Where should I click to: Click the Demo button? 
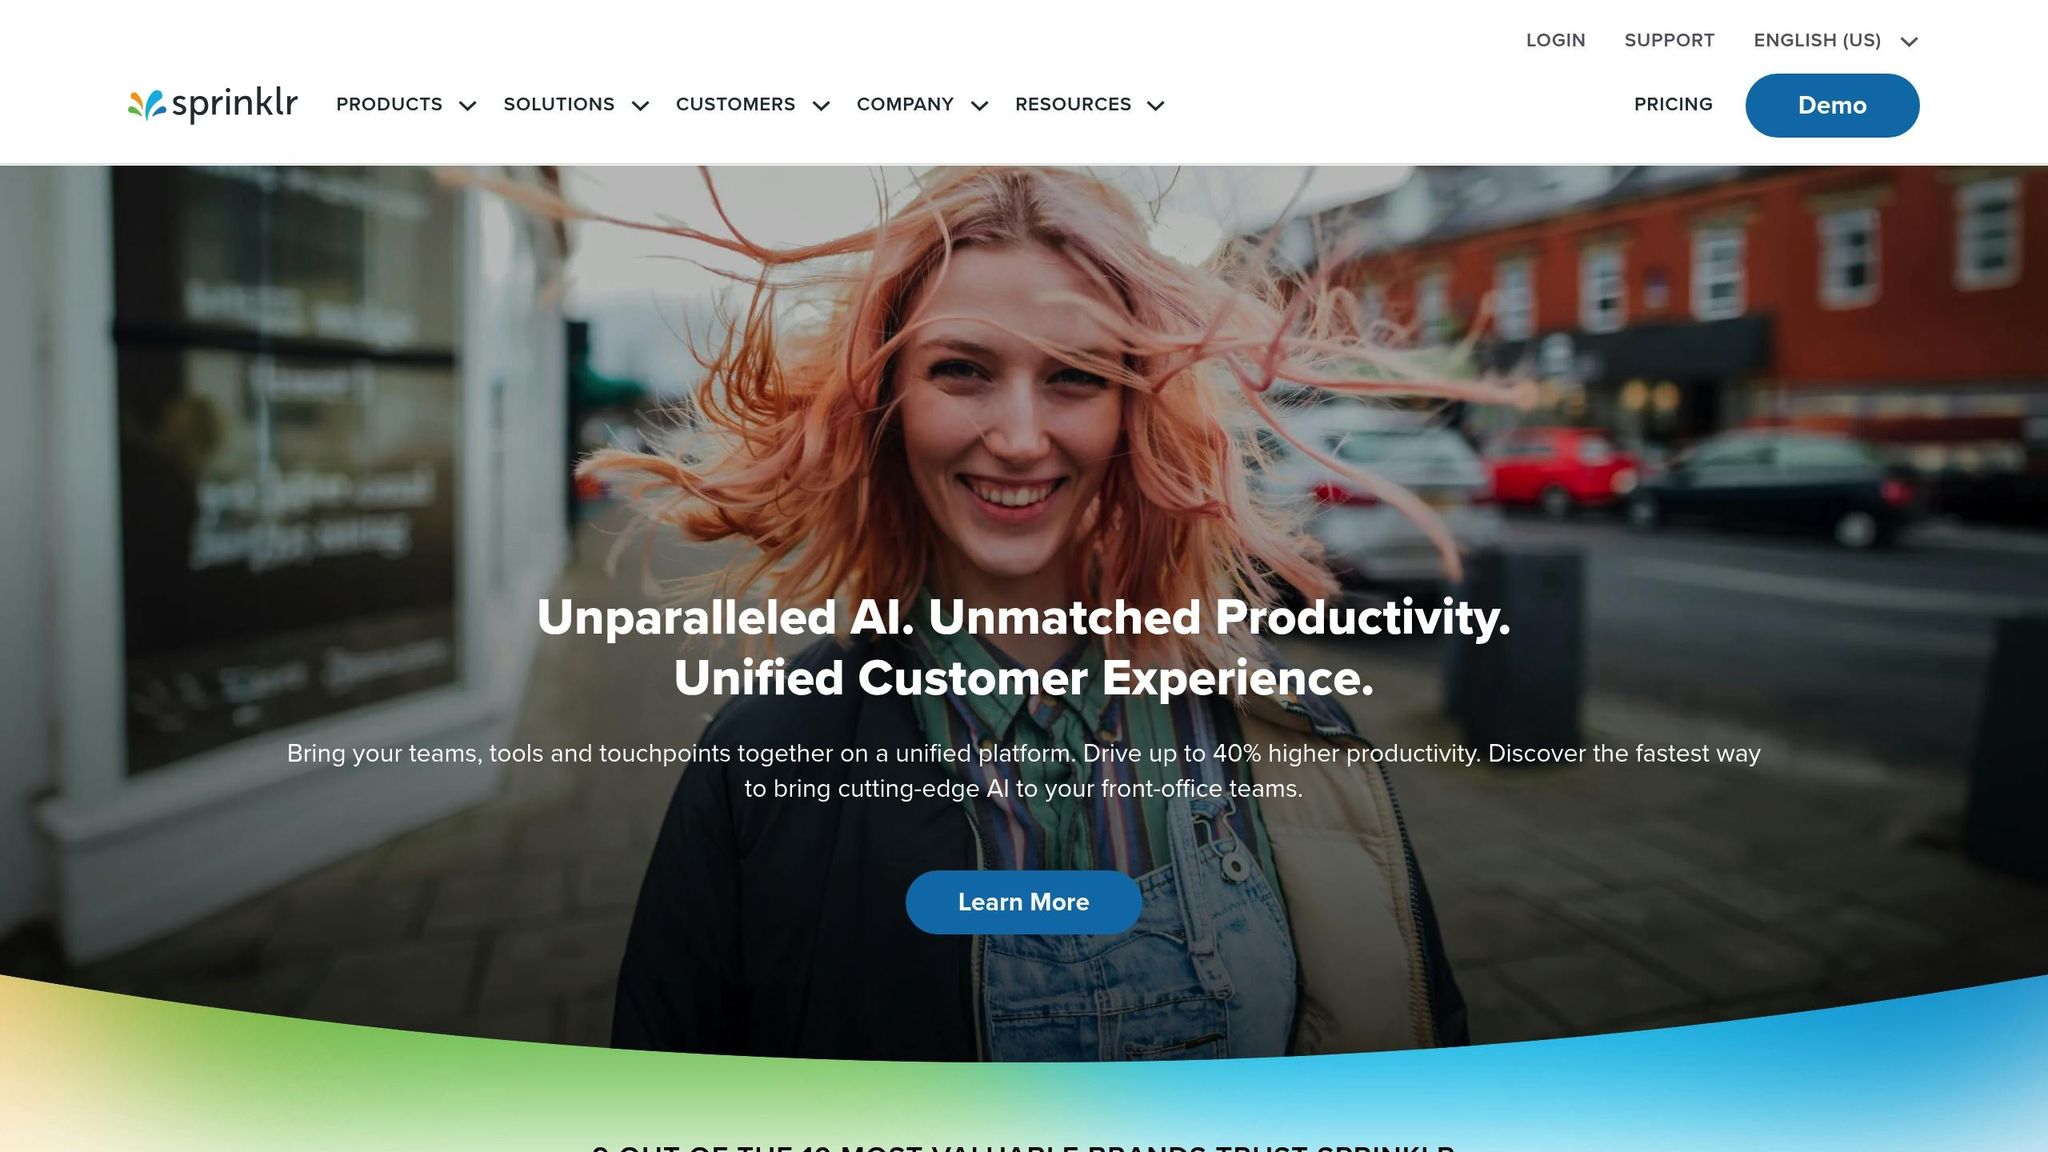[1832, 105]
